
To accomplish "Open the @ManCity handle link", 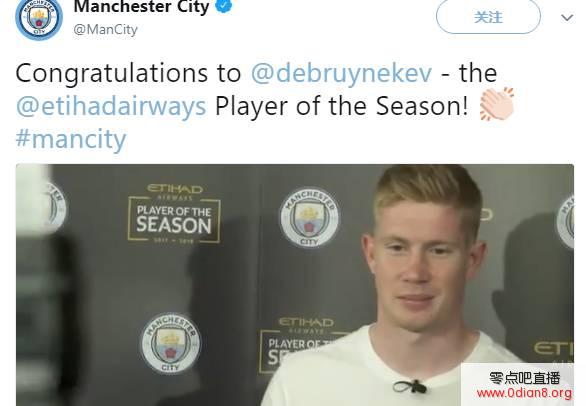I will point(105,30).
